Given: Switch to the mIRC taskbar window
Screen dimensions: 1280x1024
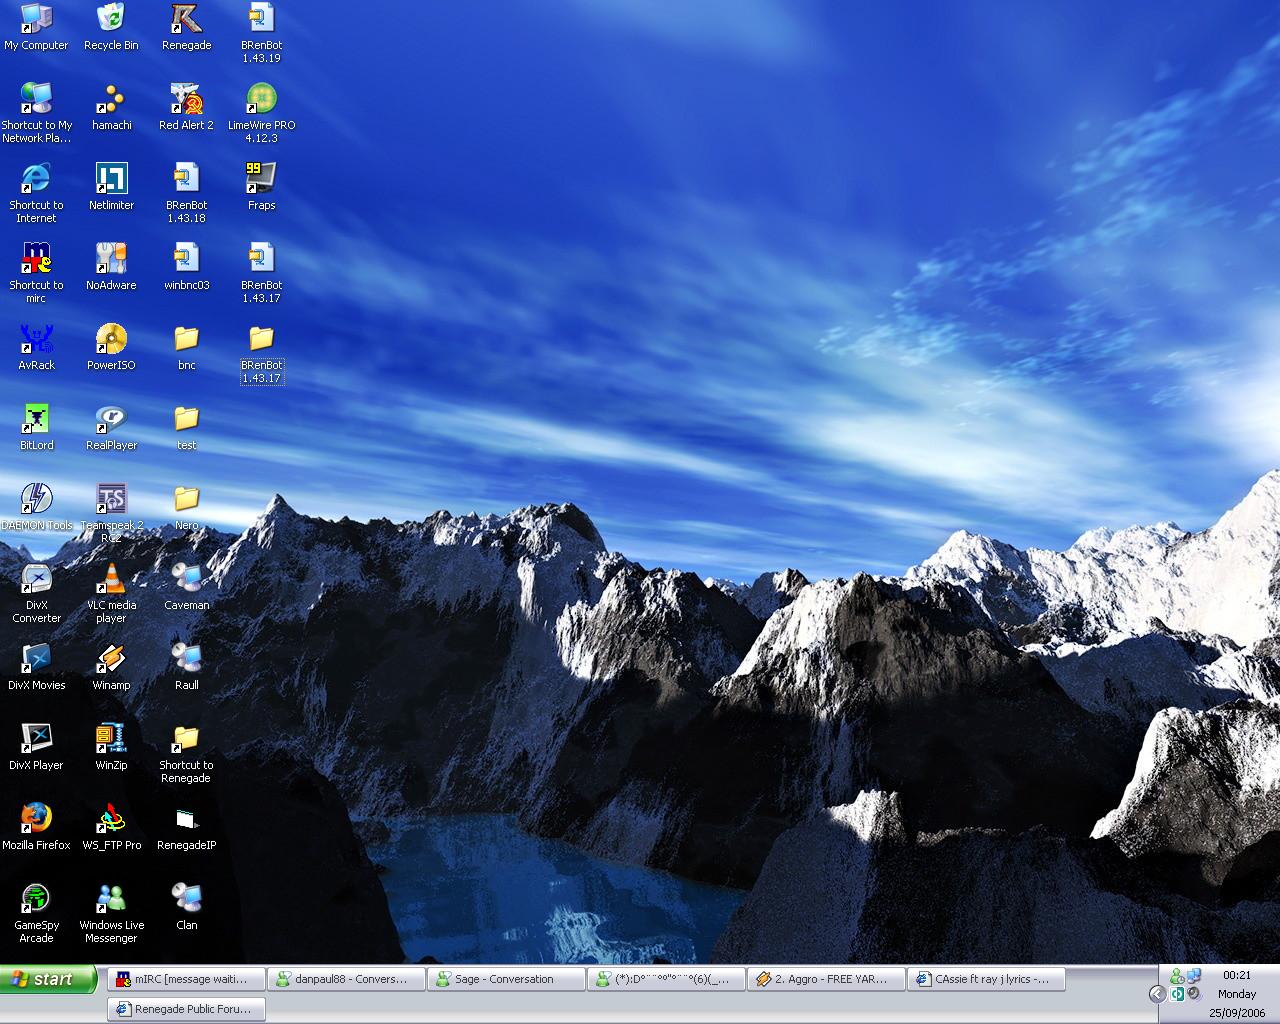Looking at the screenshot, I should point(186,979).
